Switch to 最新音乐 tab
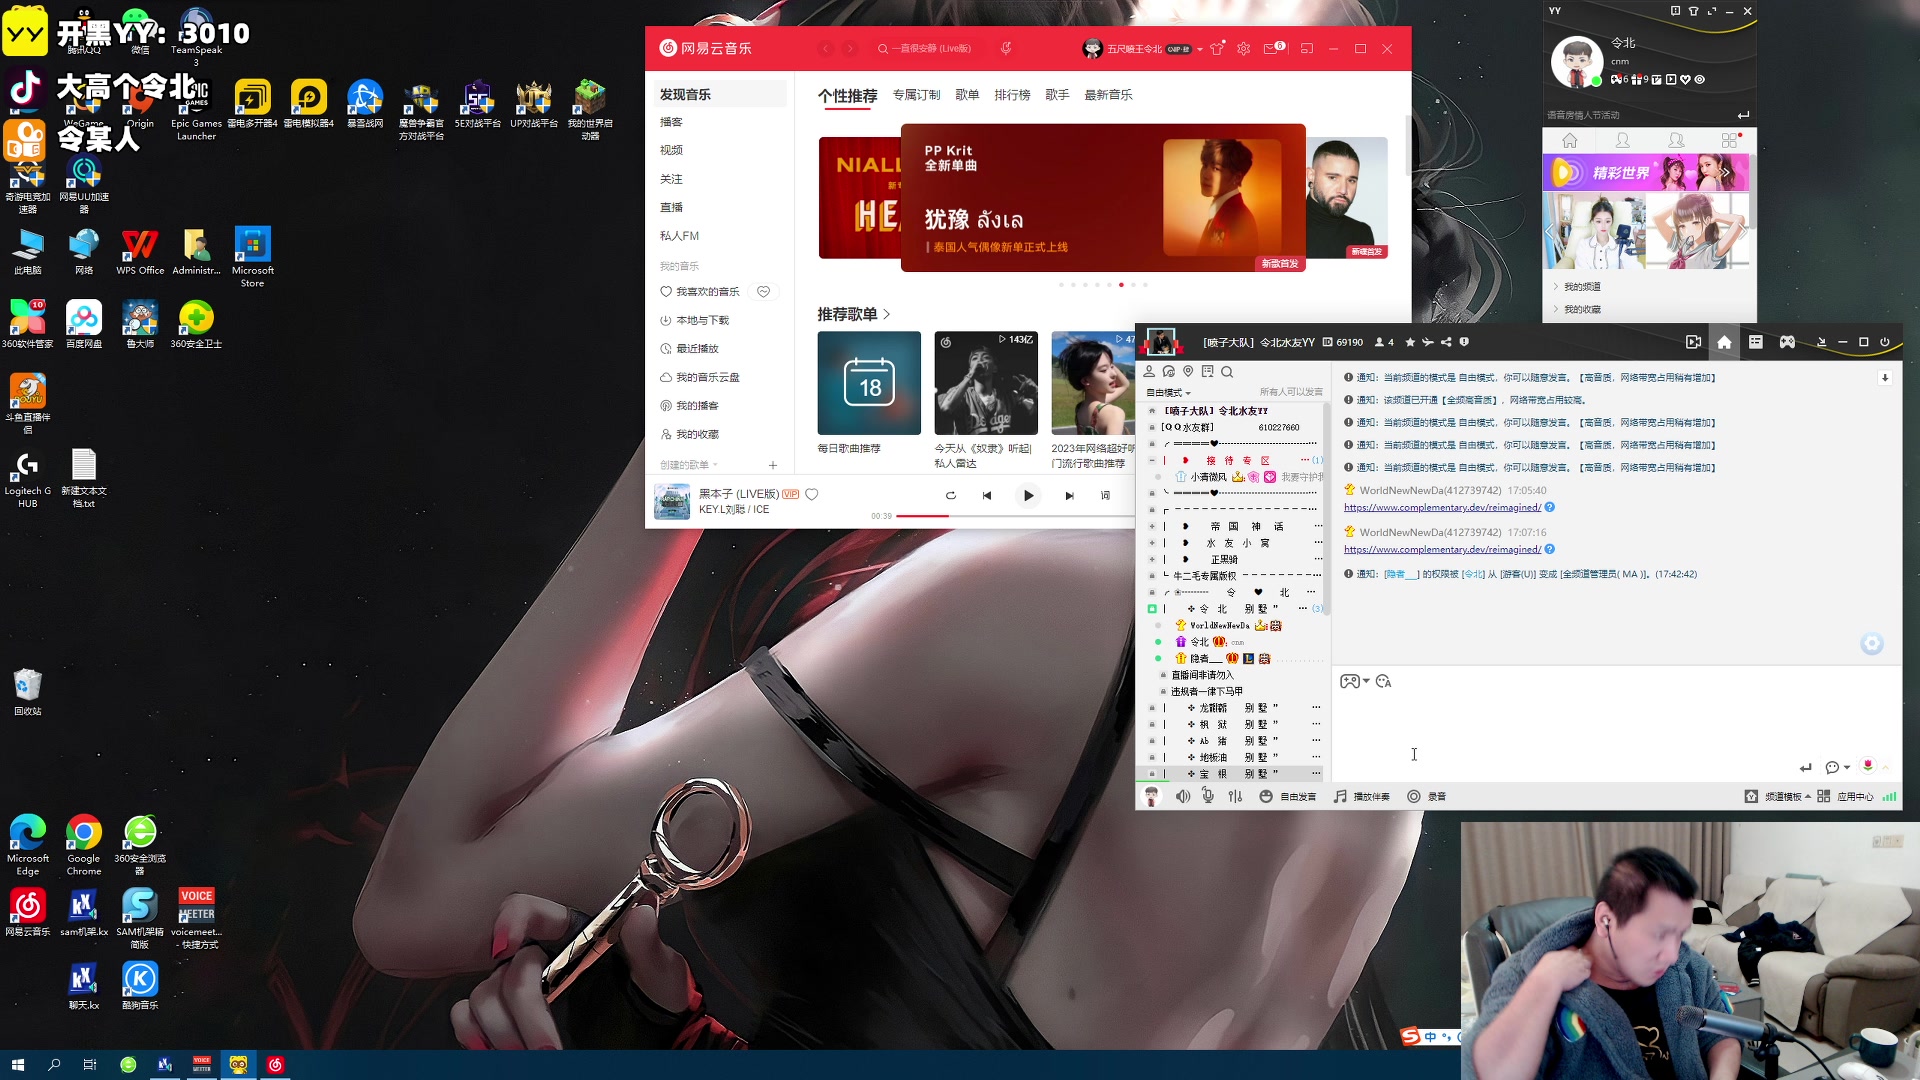This screenshot has height=1080, width=1920. [1108, 95]
